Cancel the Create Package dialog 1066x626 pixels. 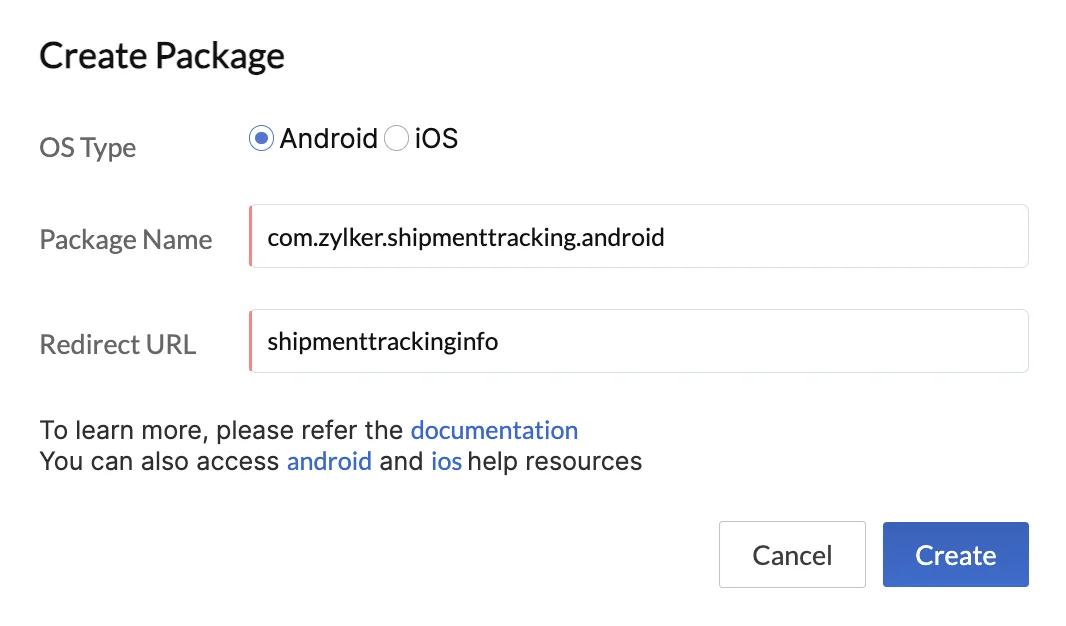pos(792,555)
